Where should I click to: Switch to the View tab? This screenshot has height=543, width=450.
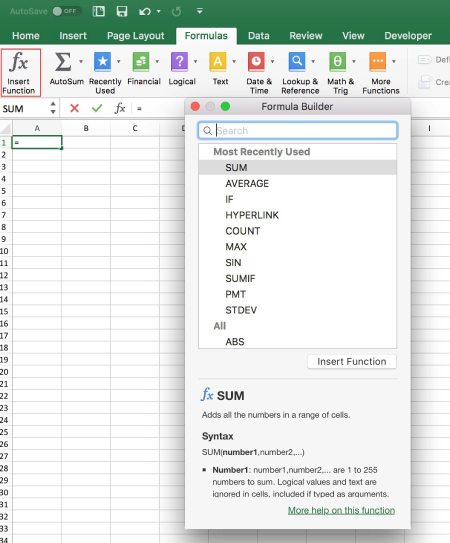point(353,36)
